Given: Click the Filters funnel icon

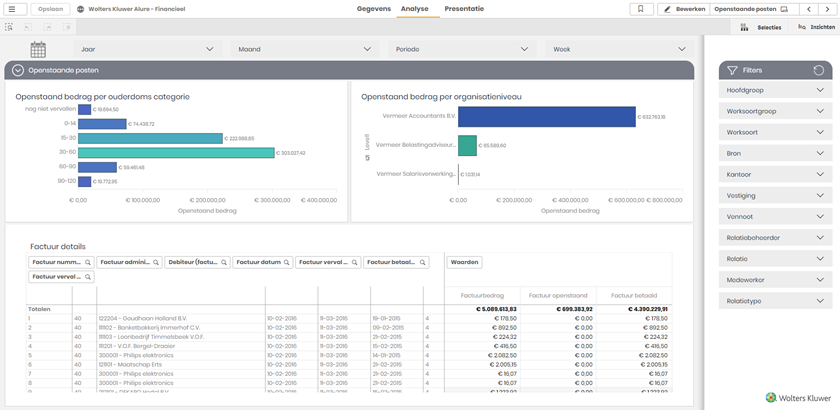Looking at the screenshot, I should [732, 70].
